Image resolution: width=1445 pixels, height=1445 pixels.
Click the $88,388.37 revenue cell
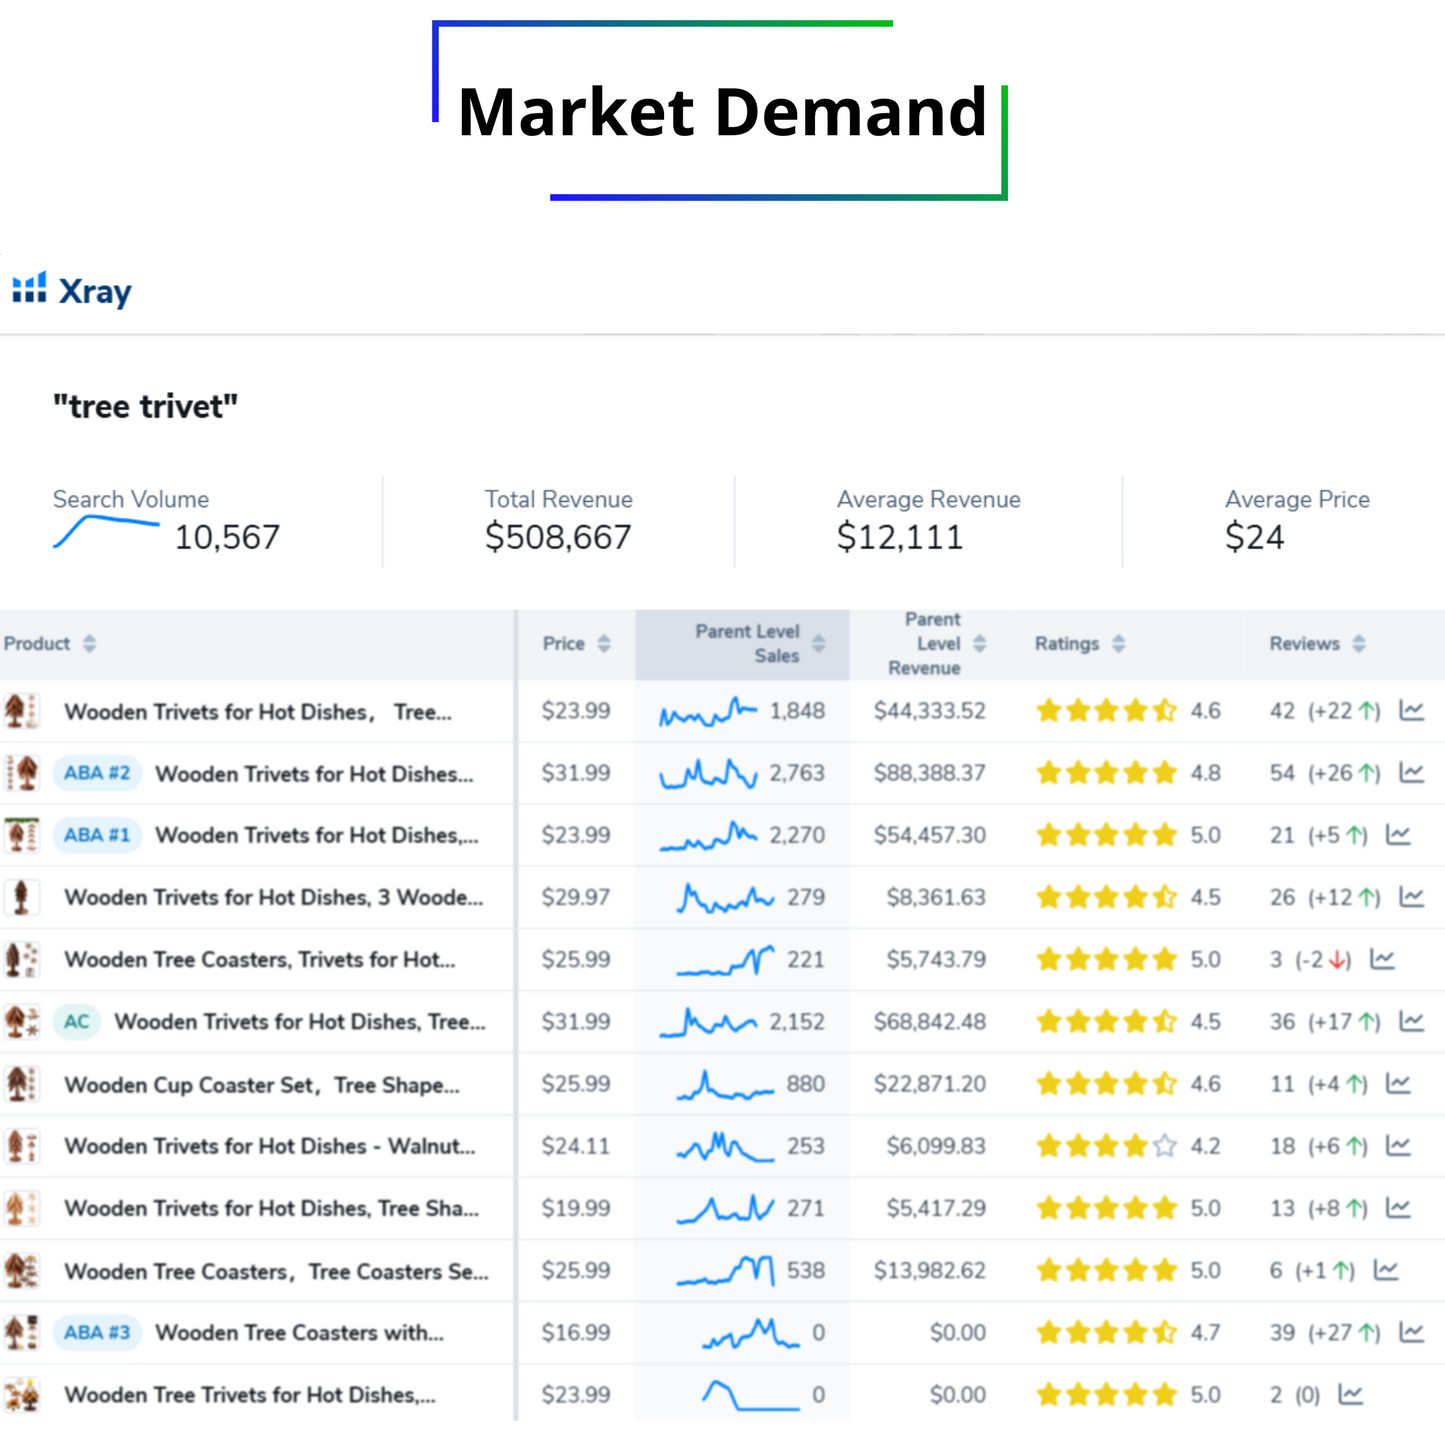(929, 773)
